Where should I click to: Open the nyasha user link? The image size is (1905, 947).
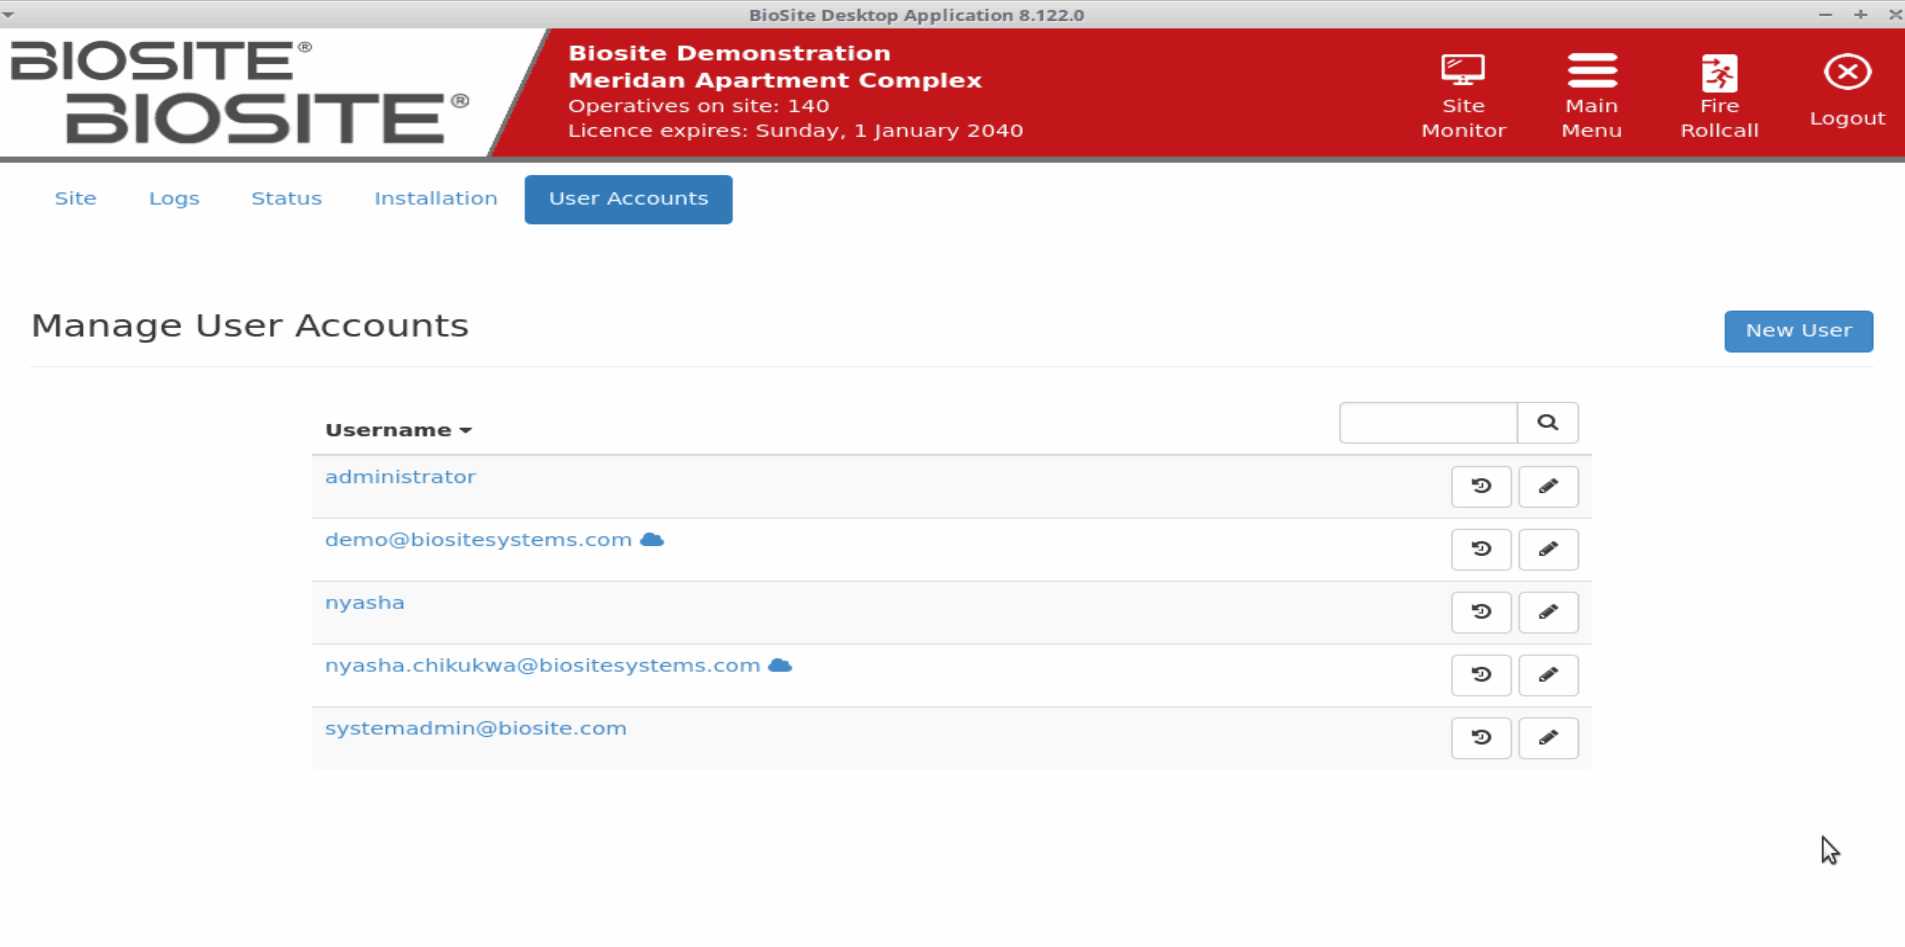coord(364,603)
